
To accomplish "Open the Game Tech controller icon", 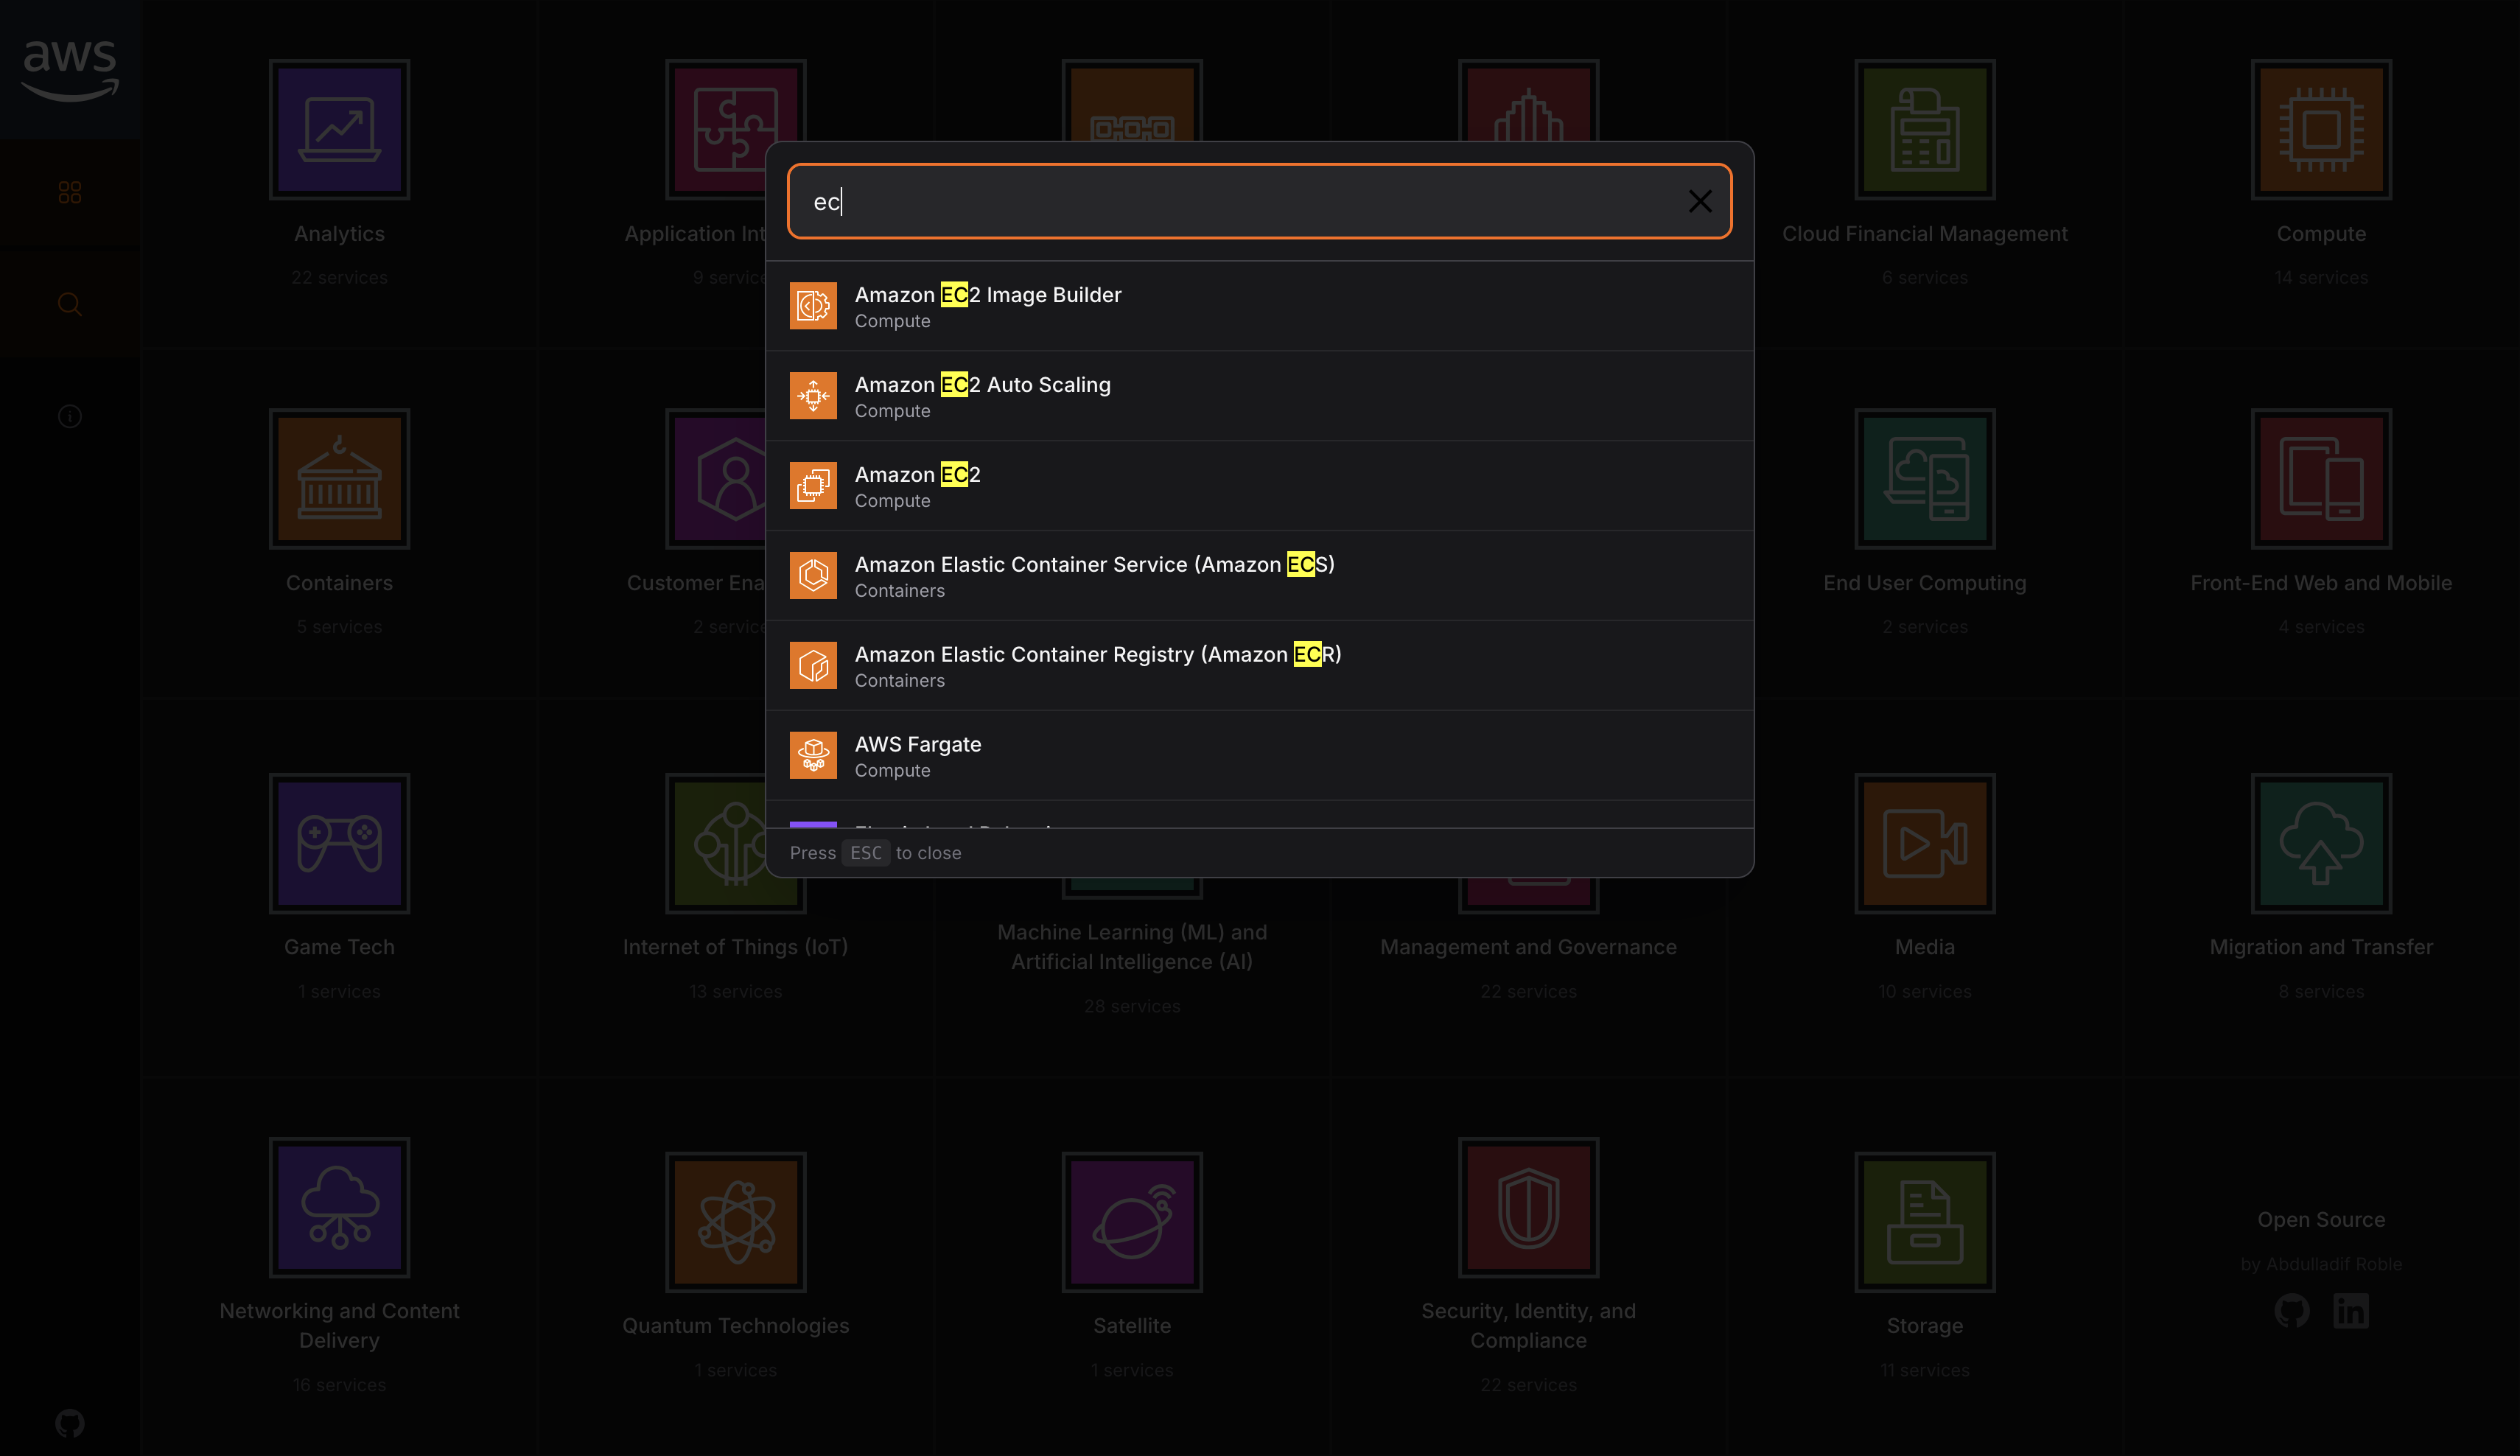I will (339, 843).
